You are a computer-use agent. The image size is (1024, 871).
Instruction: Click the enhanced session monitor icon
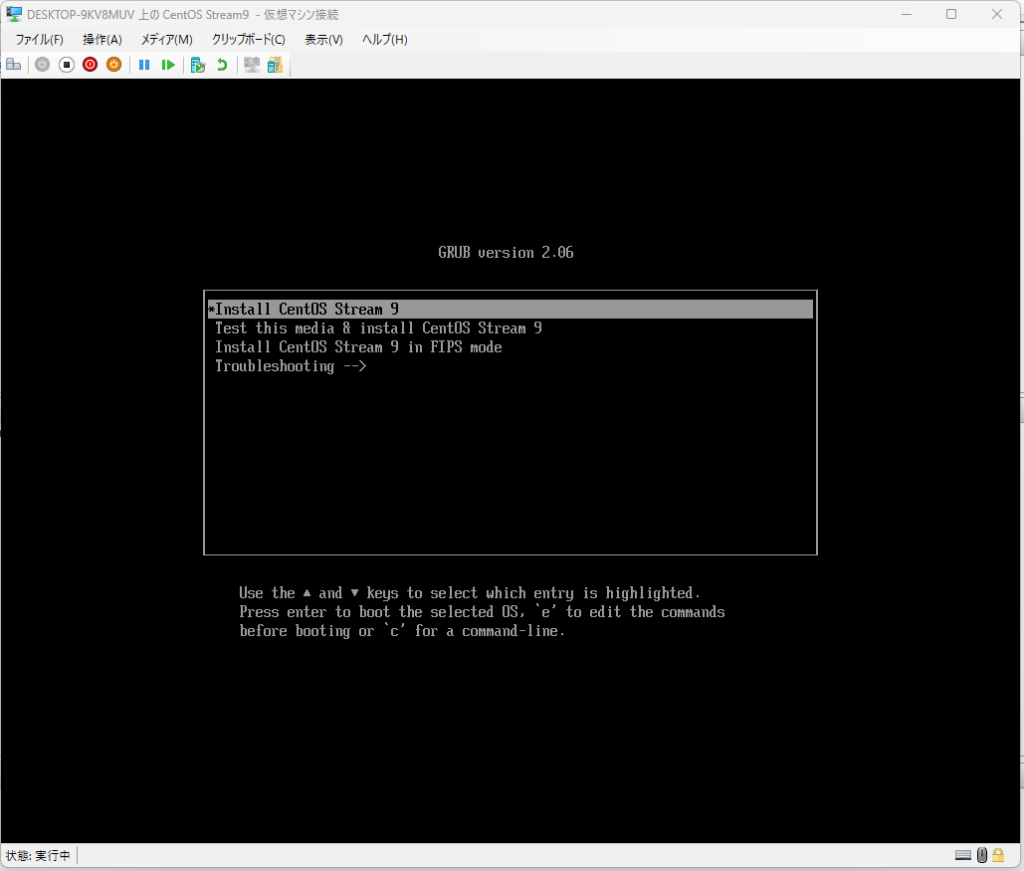(252, 64)
